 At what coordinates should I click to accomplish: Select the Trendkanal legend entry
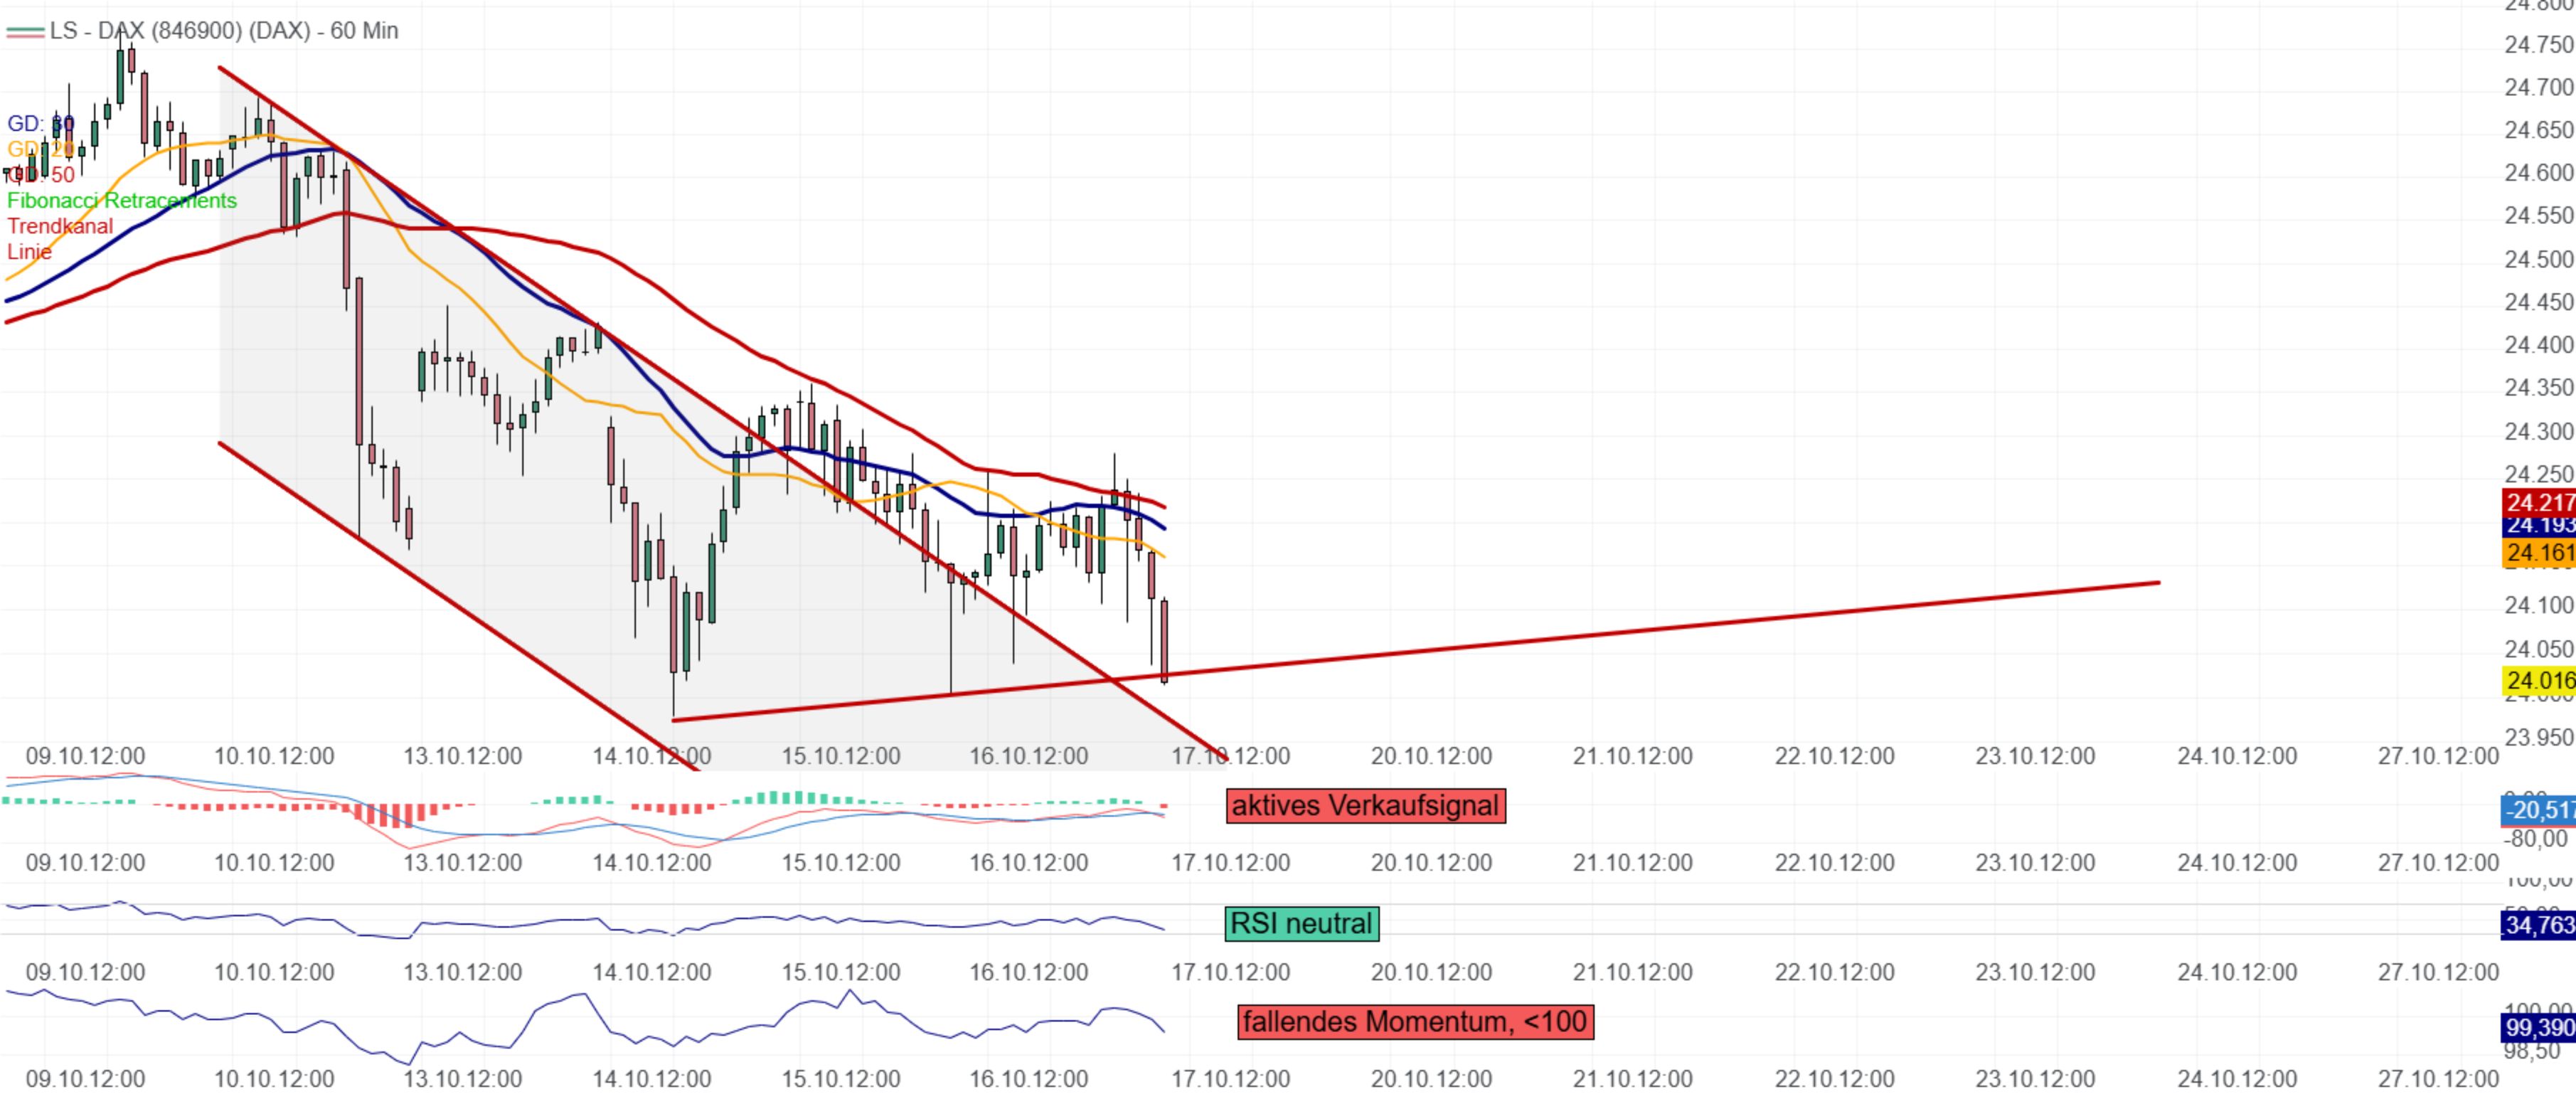(60, 226)
